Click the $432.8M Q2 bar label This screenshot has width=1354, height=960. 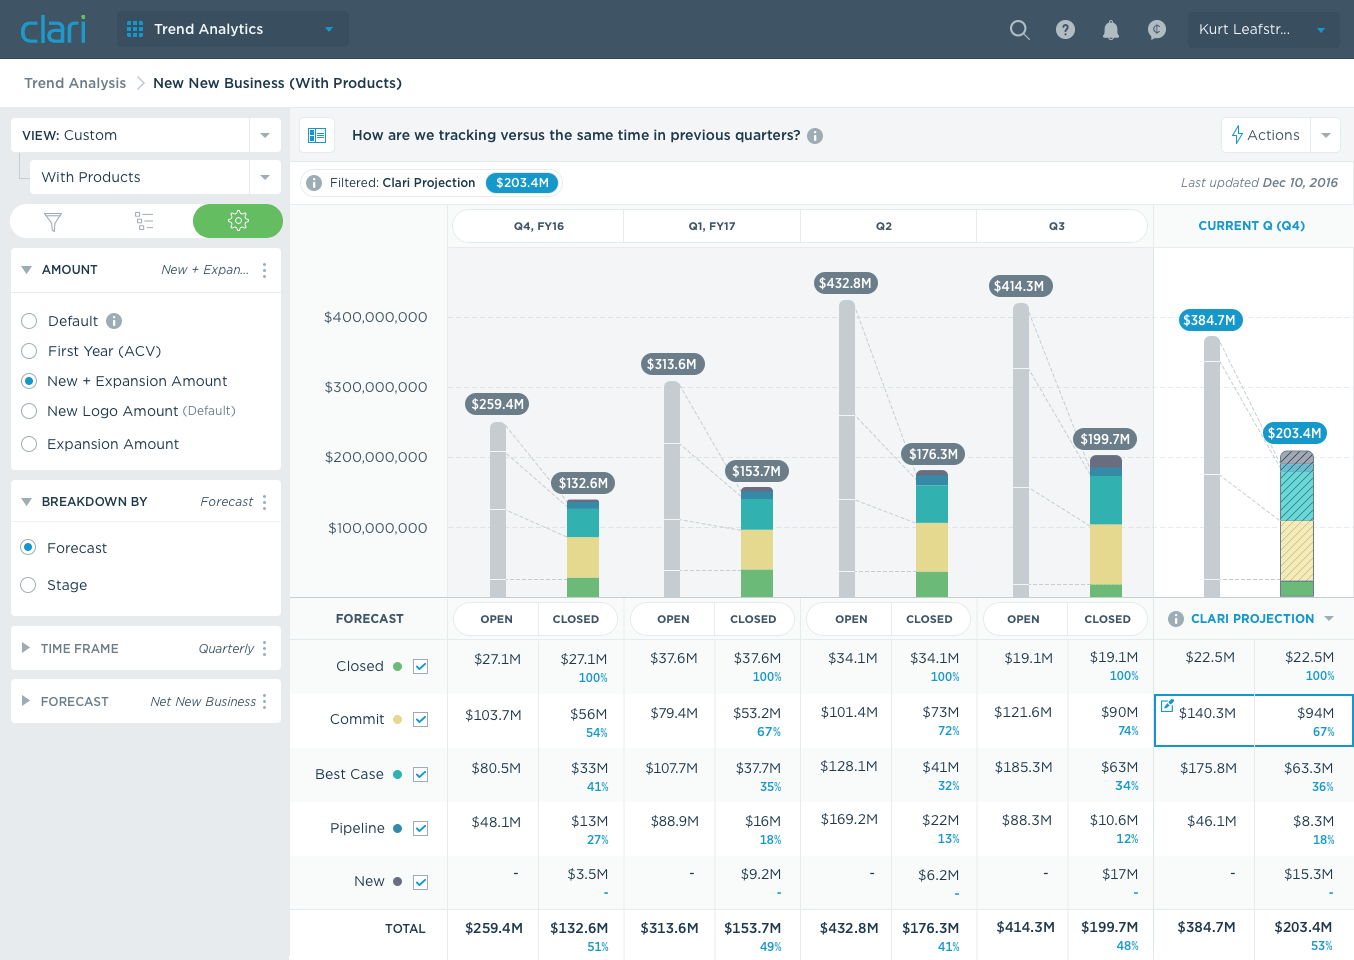[x=845, y=283]
